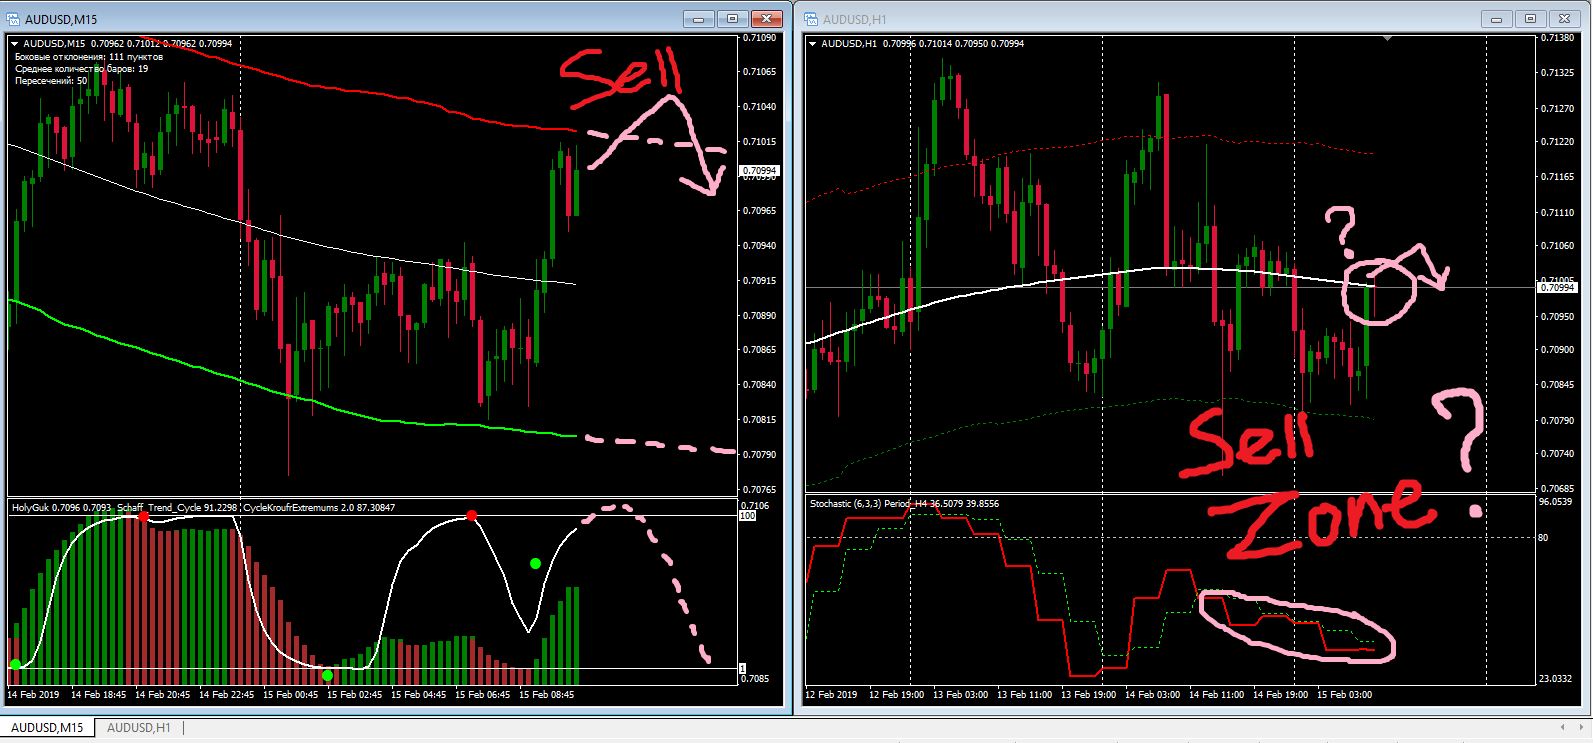Screen dimensions: 1593x743
Task: Click the 96.0539 stochastic scale value
Action: tap(1556, 502)
